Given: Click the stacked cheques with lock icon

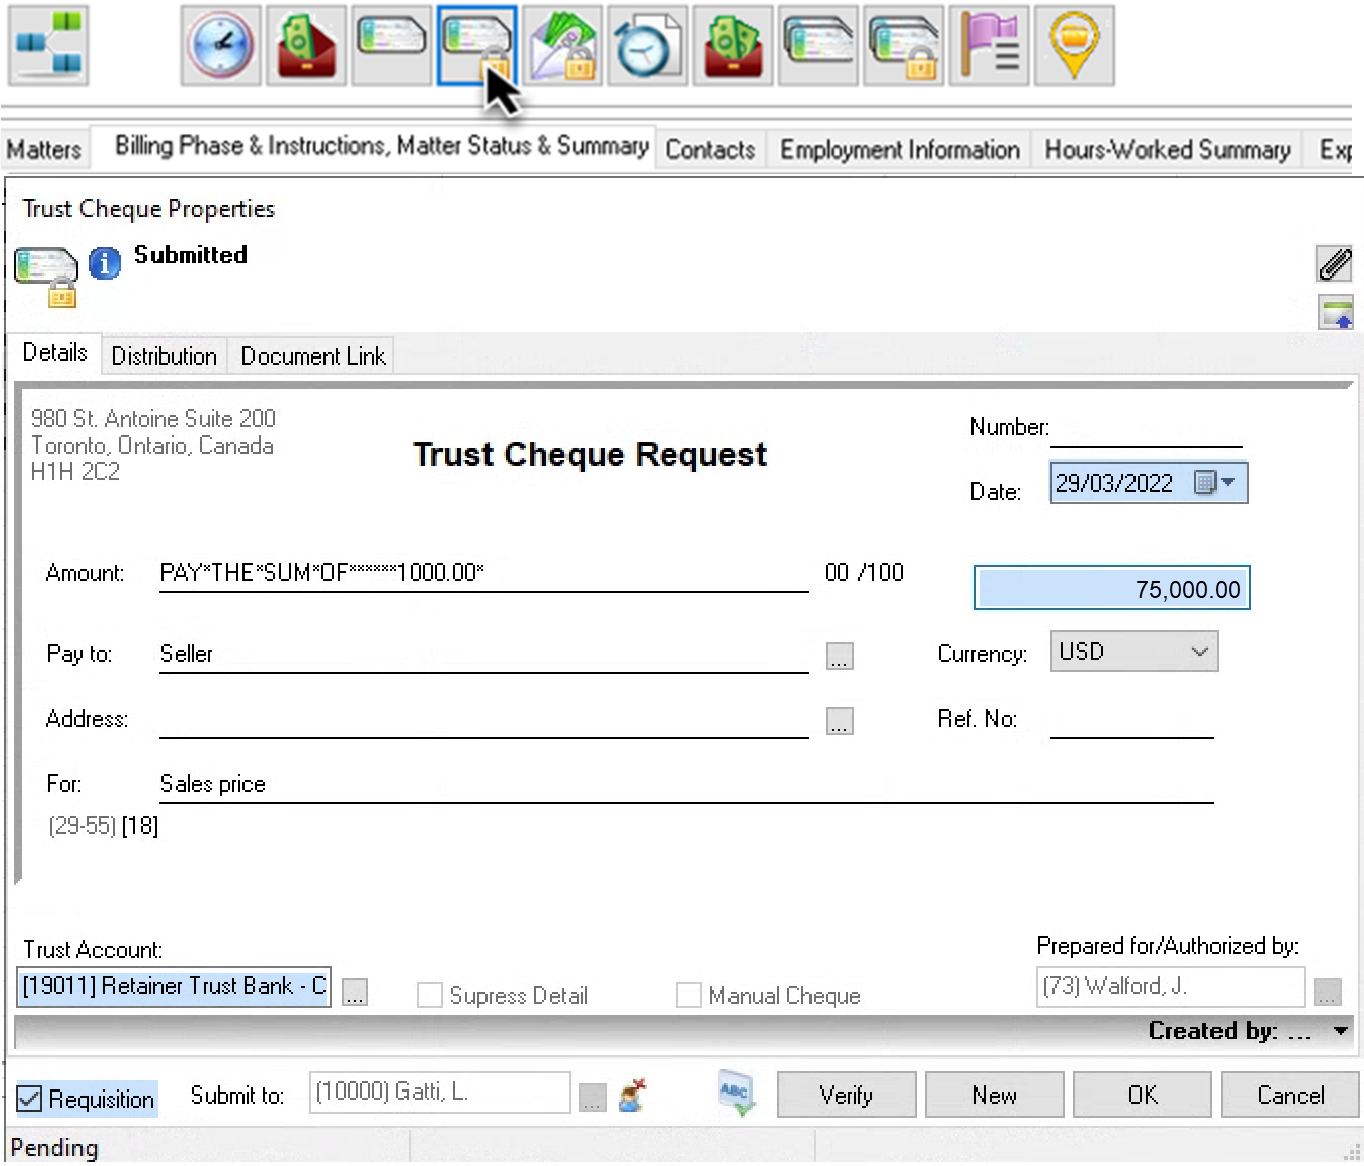Looking at the screenshot, I should pos(903,45).
